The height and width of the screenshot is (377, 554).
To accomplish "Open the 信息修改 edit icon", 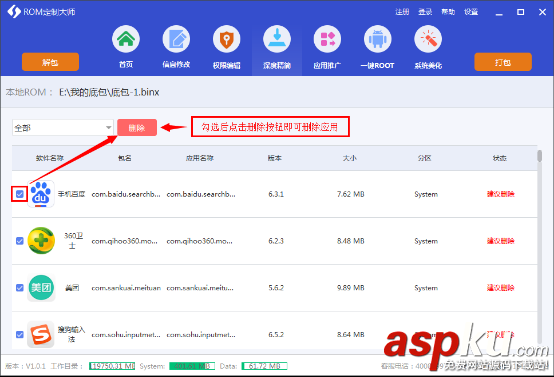I will [x=176, y=39].
